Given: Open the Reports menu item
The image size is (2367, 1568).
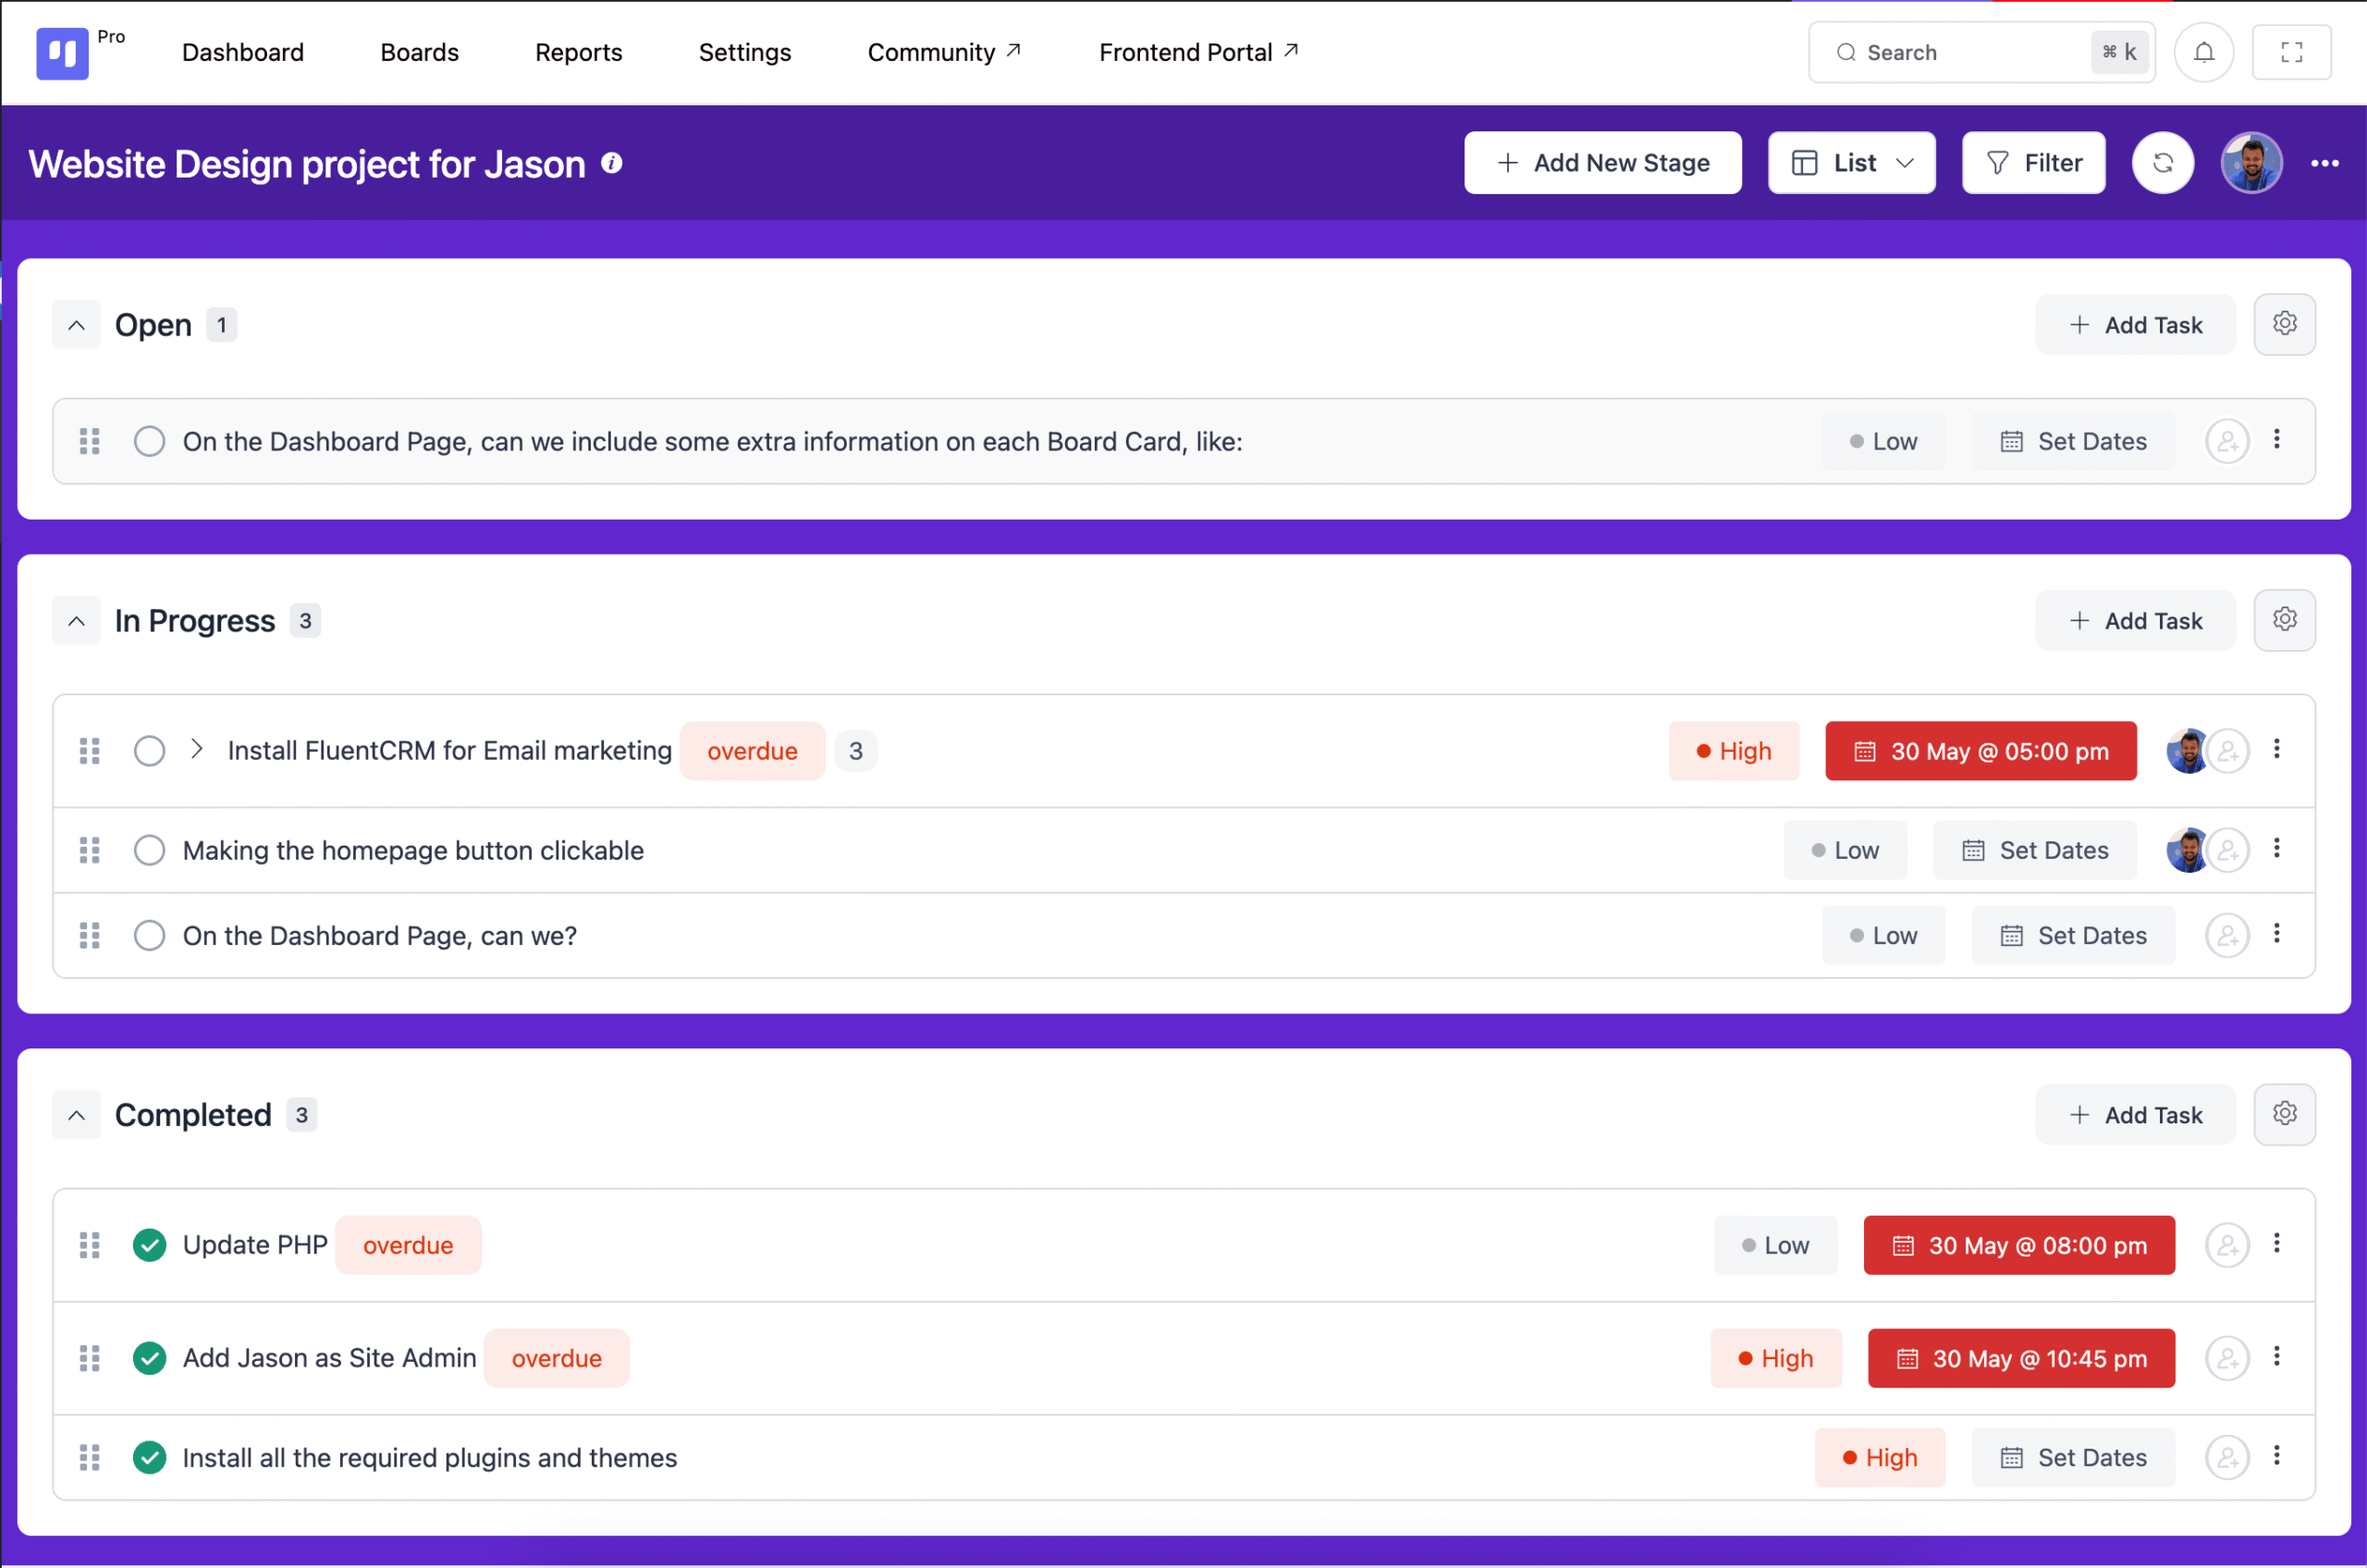Looking at the screenshot, I should tap(578, 52).
